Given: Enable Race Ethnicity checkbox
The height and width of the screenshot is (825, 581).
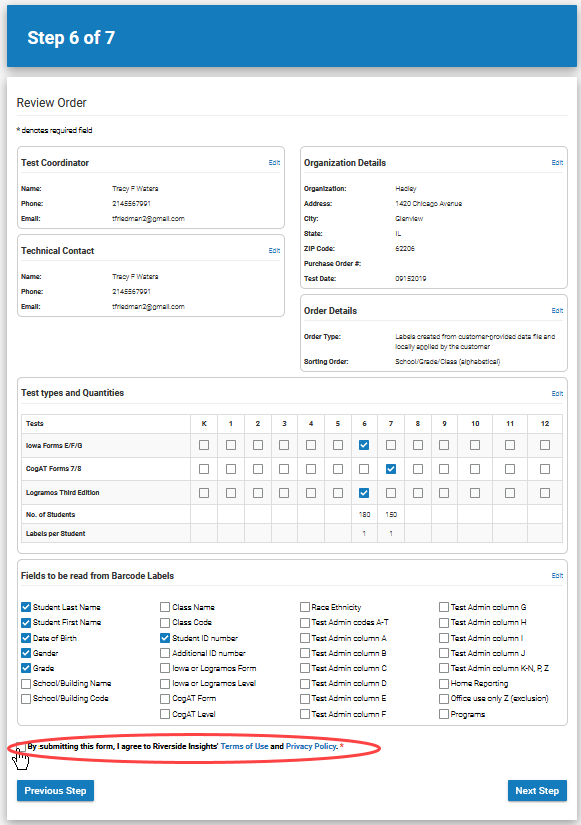Looking at the screenshot, I should point(305,607).
